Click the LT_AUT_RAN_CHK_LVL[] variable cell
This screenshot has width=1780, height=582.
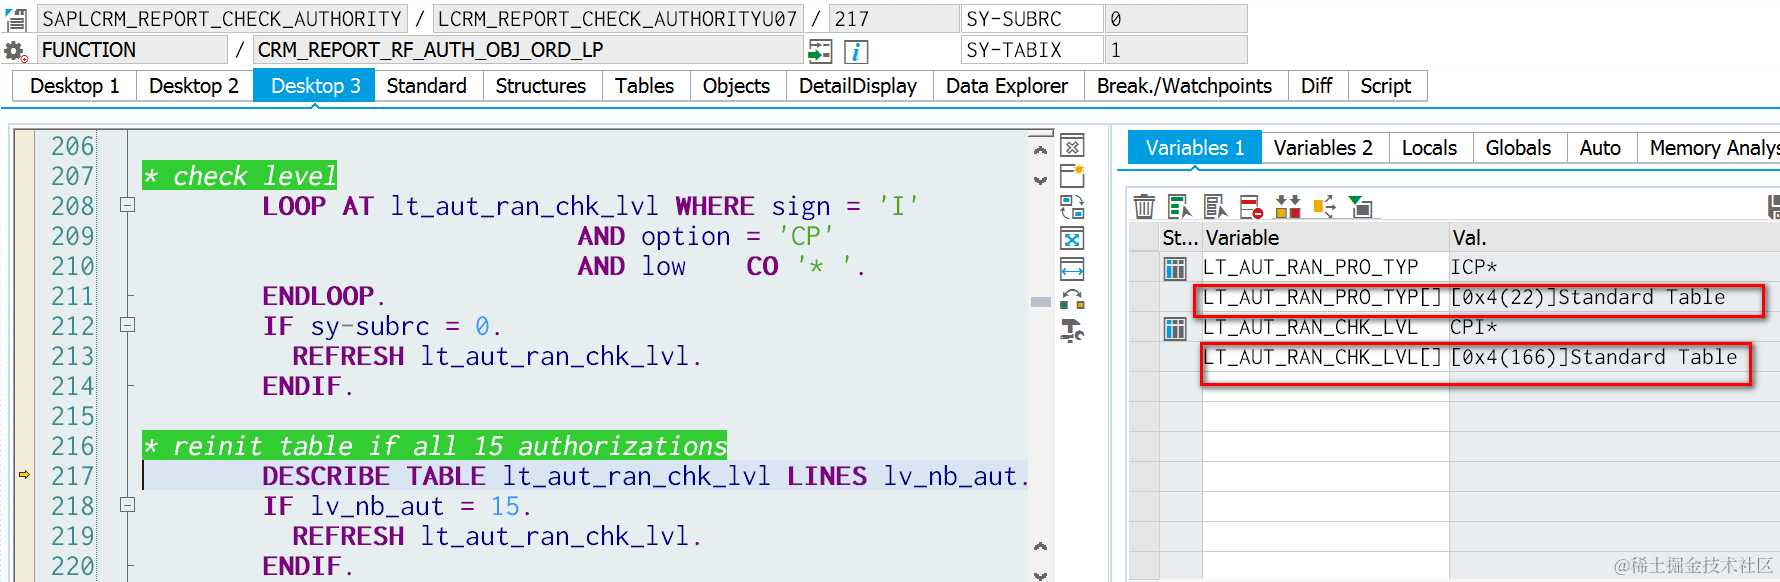click(1324, 357)
